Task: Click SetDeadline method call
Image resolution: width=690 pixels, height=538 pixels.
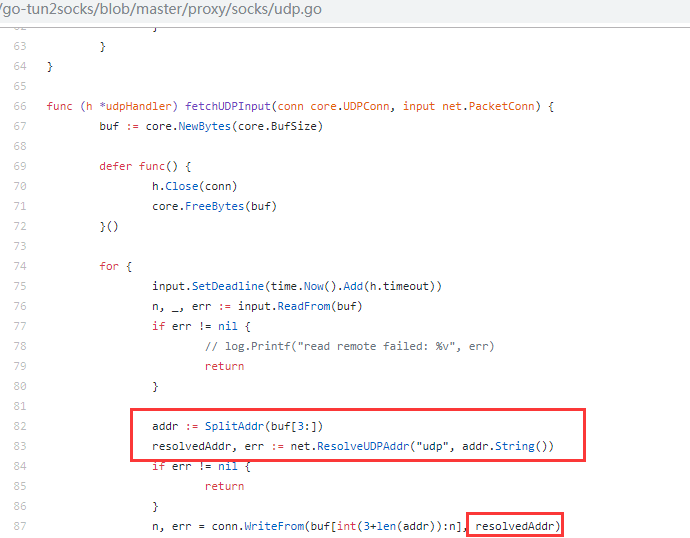Action: pos(228,286)
